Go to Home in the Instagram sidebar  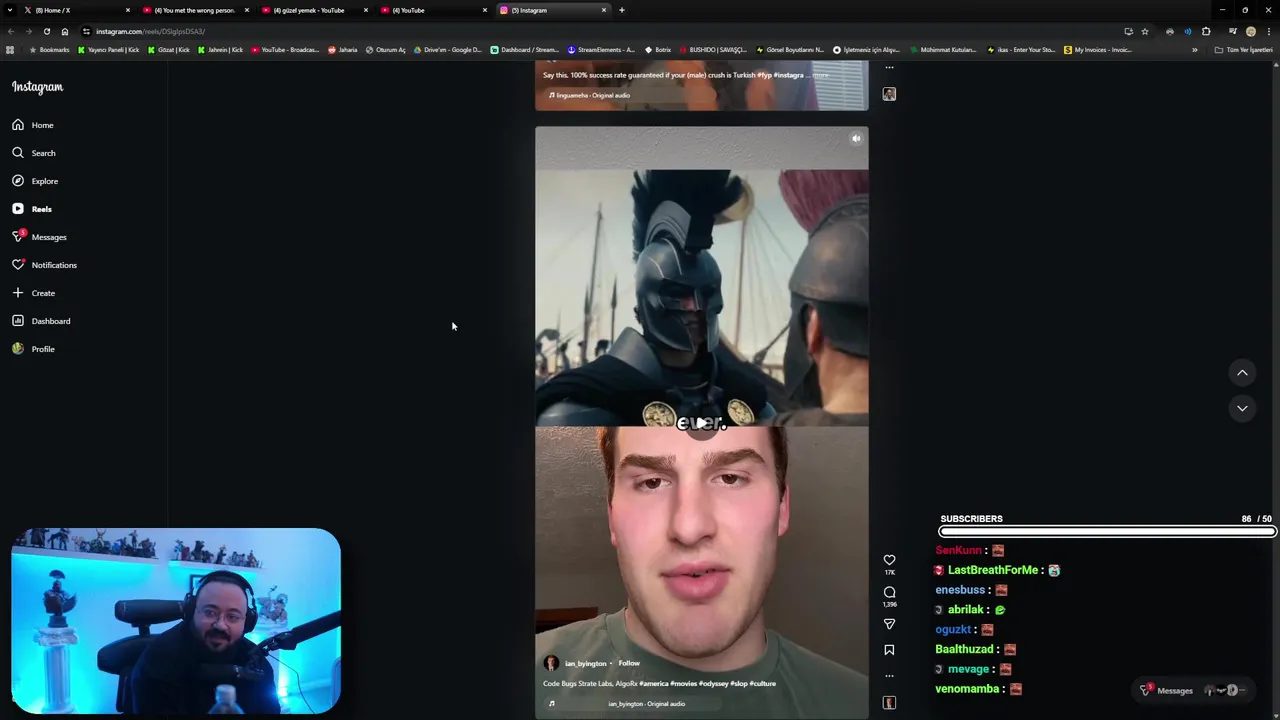coord(33,125)
